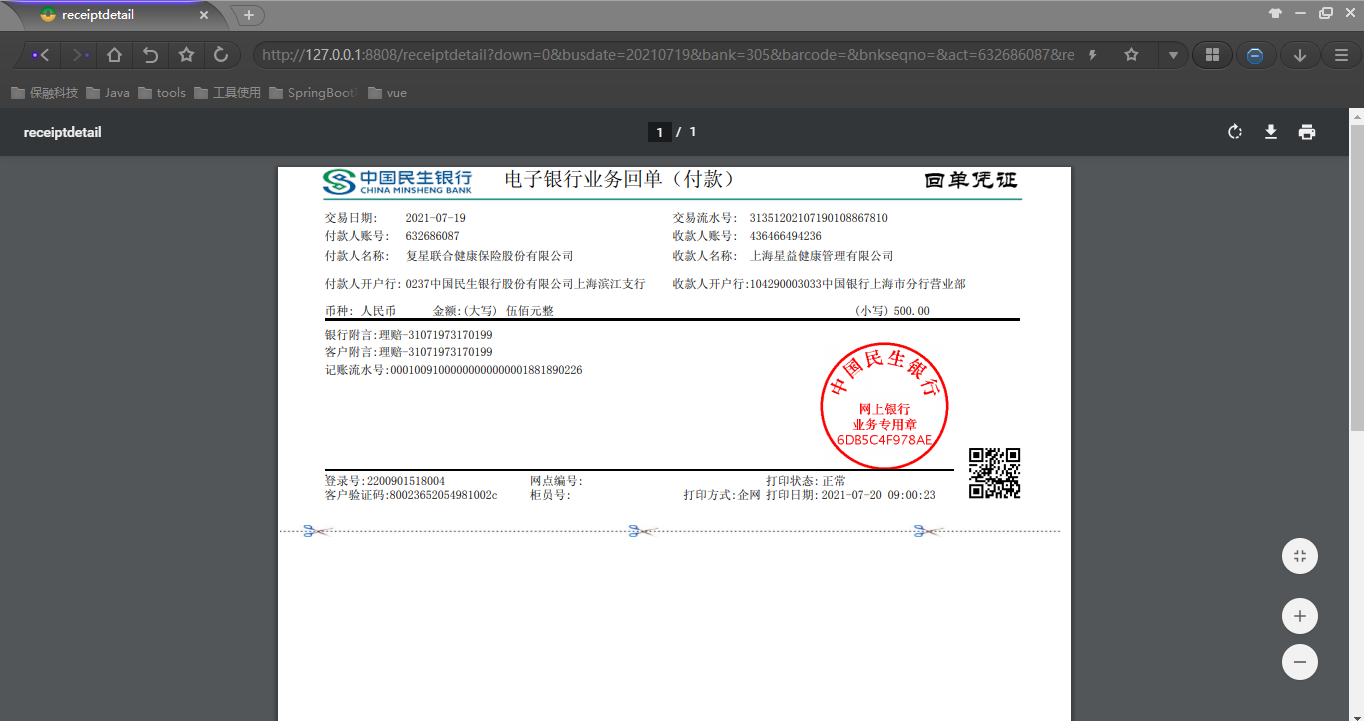Open the tools bookmark folder
Image resolution: width=1364 pixels, height=721 pixels.
[x=162, y=93]
